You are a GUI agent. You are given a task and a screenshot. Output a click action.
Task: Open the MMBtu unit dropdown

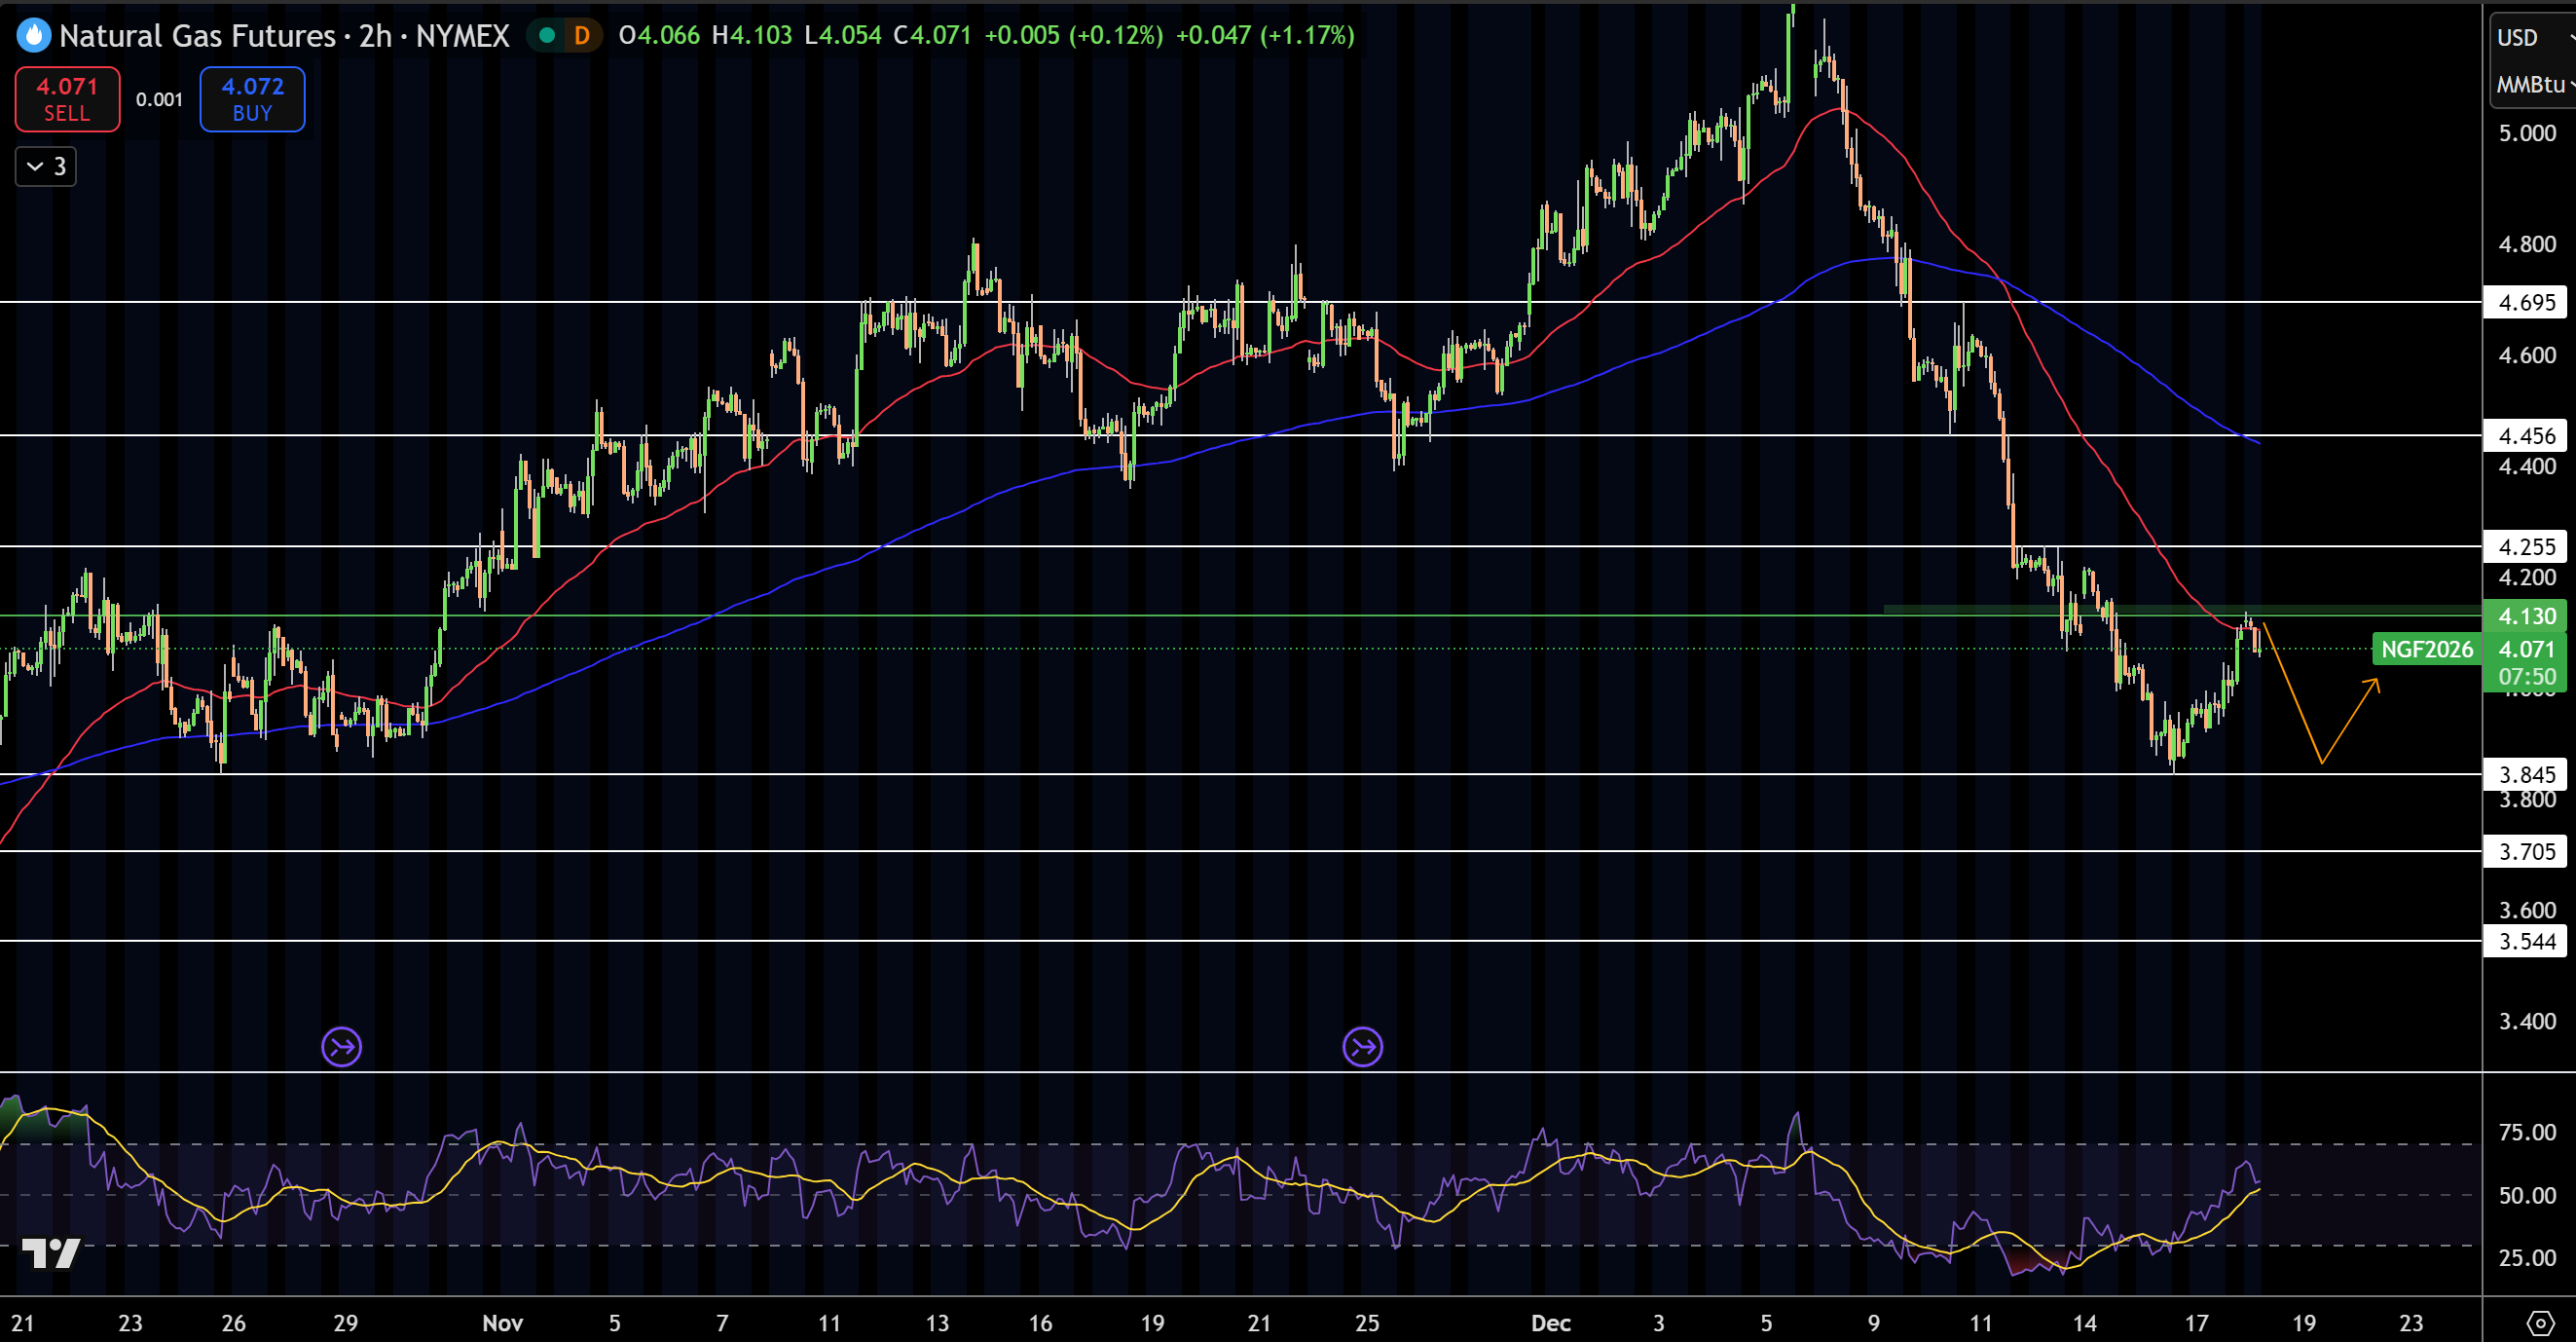2531,85
